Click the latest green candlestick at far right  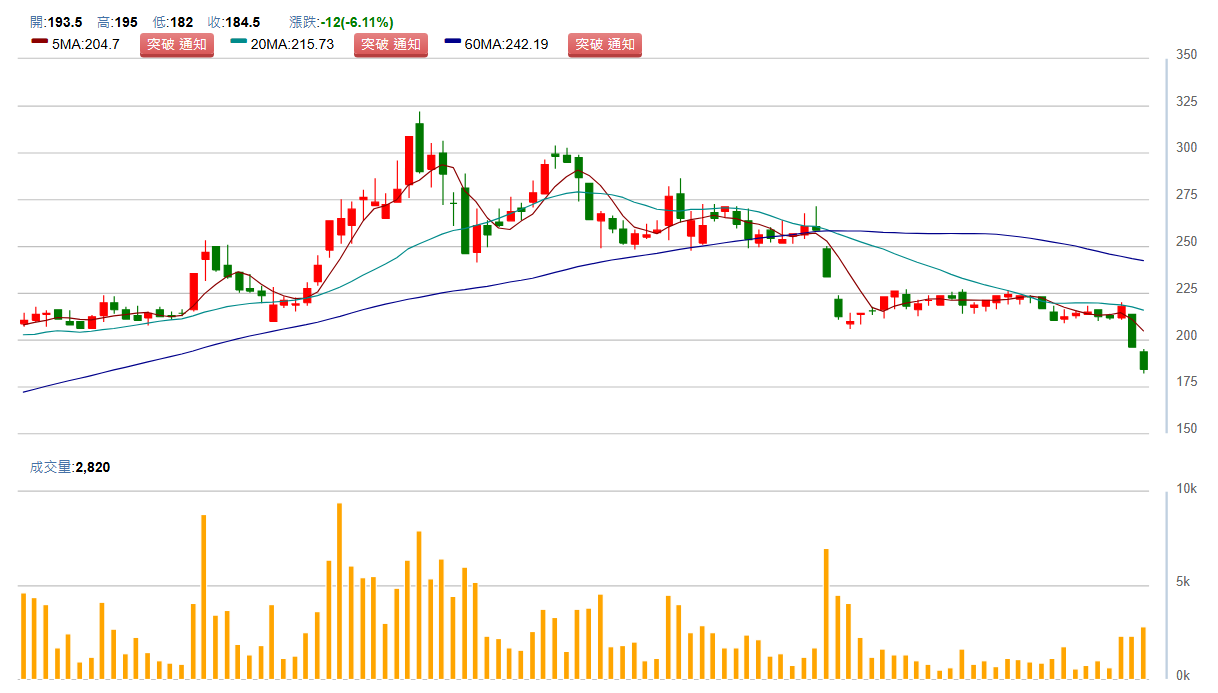[x=1143, y=361]
